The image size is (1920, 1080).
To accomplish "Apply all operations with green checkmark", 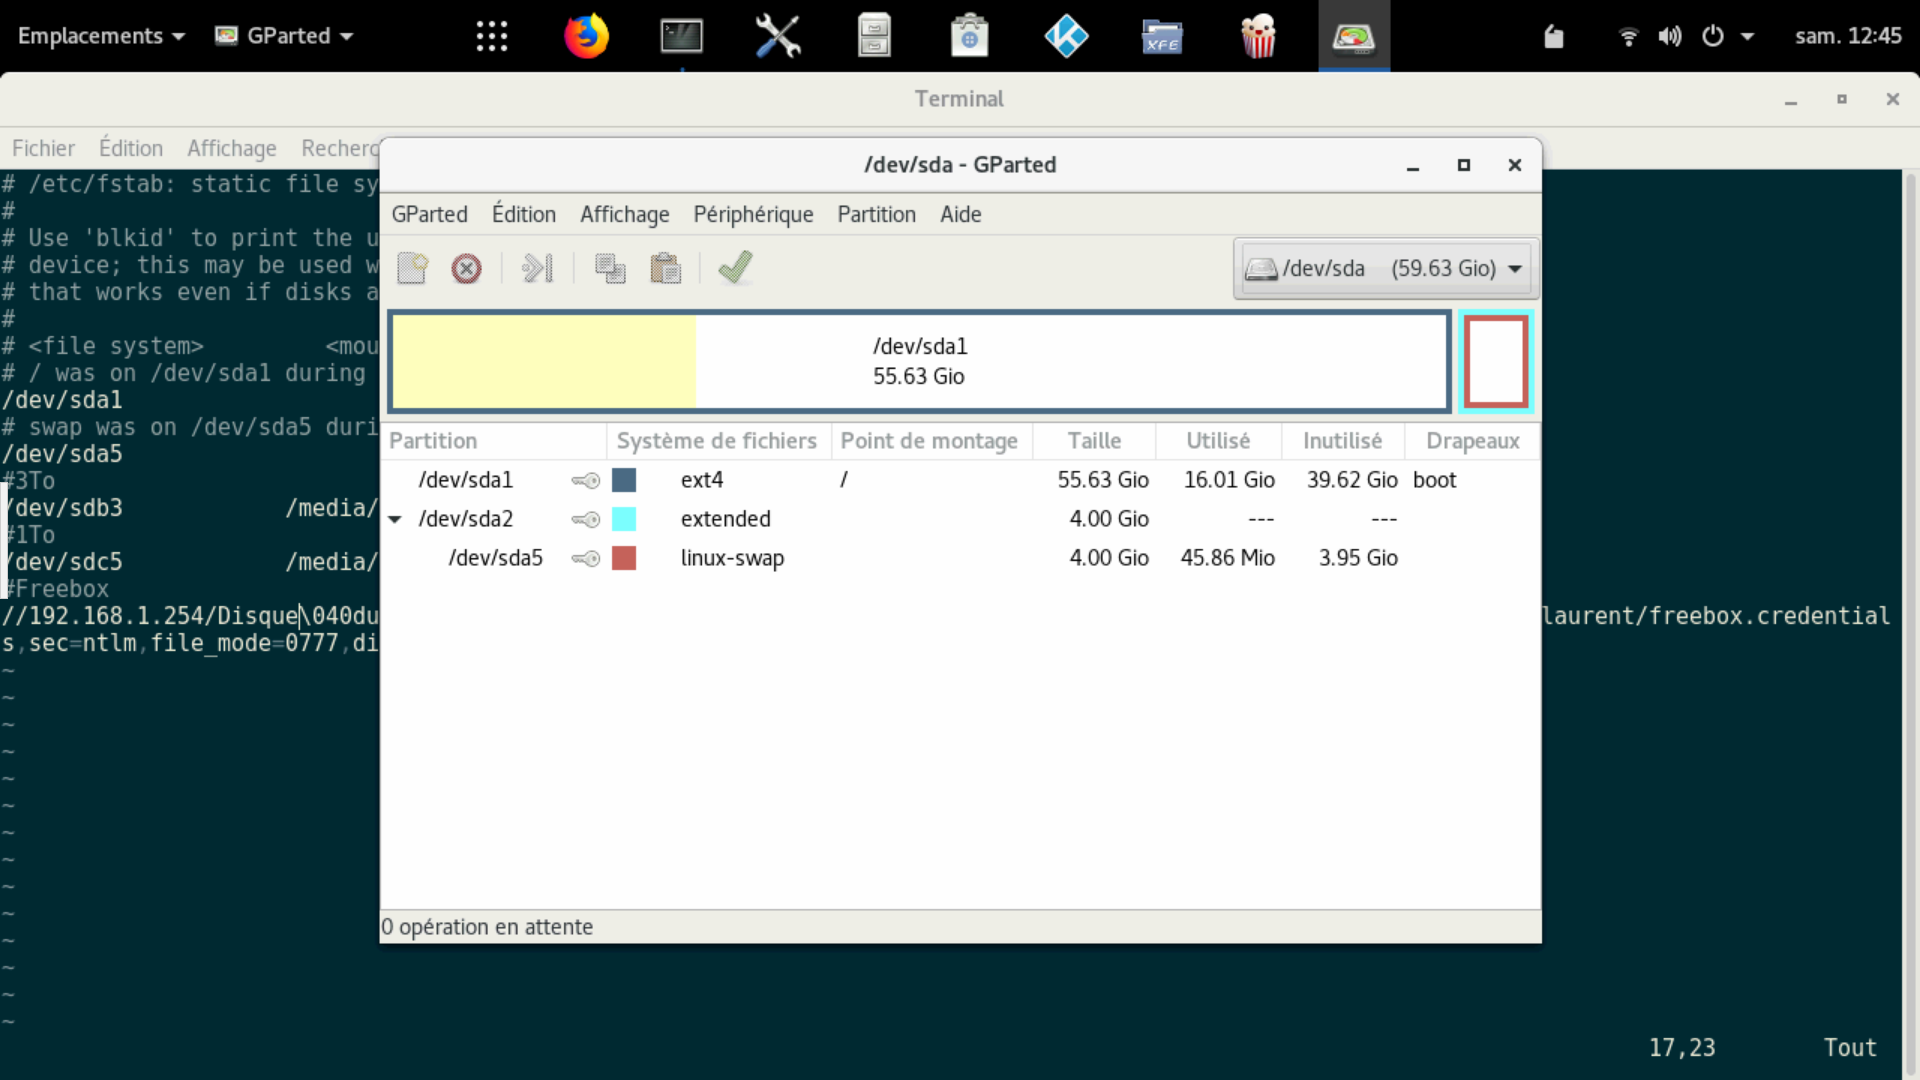I will click(x=735, y=268).
